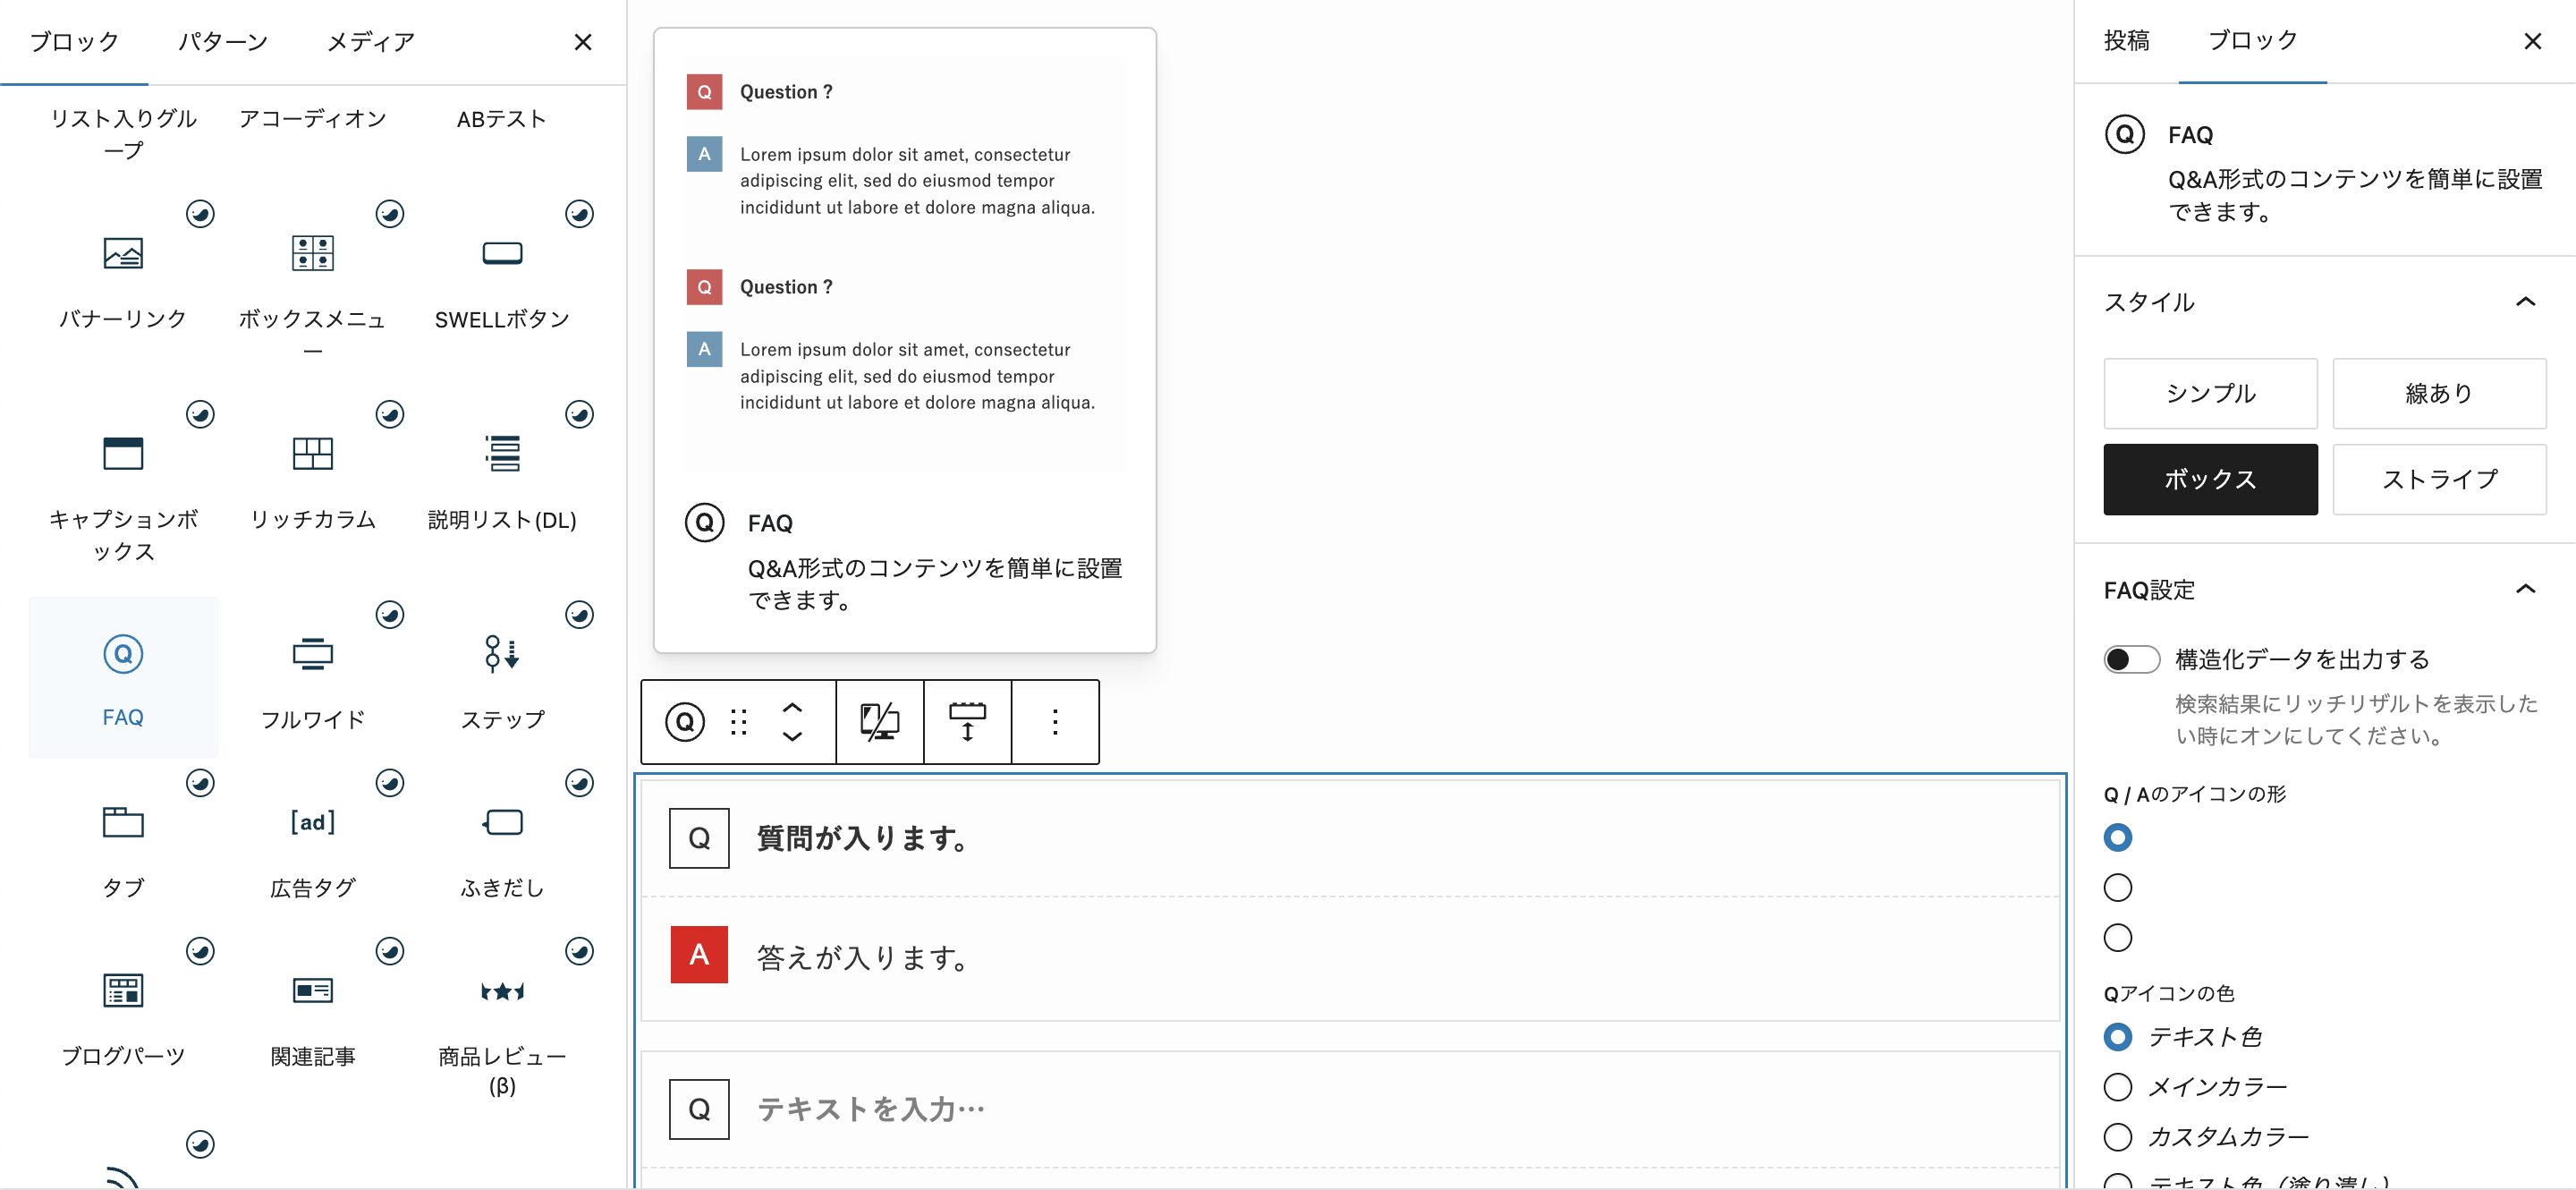Choose the ストライプ style button

(x=2438, y=479)
